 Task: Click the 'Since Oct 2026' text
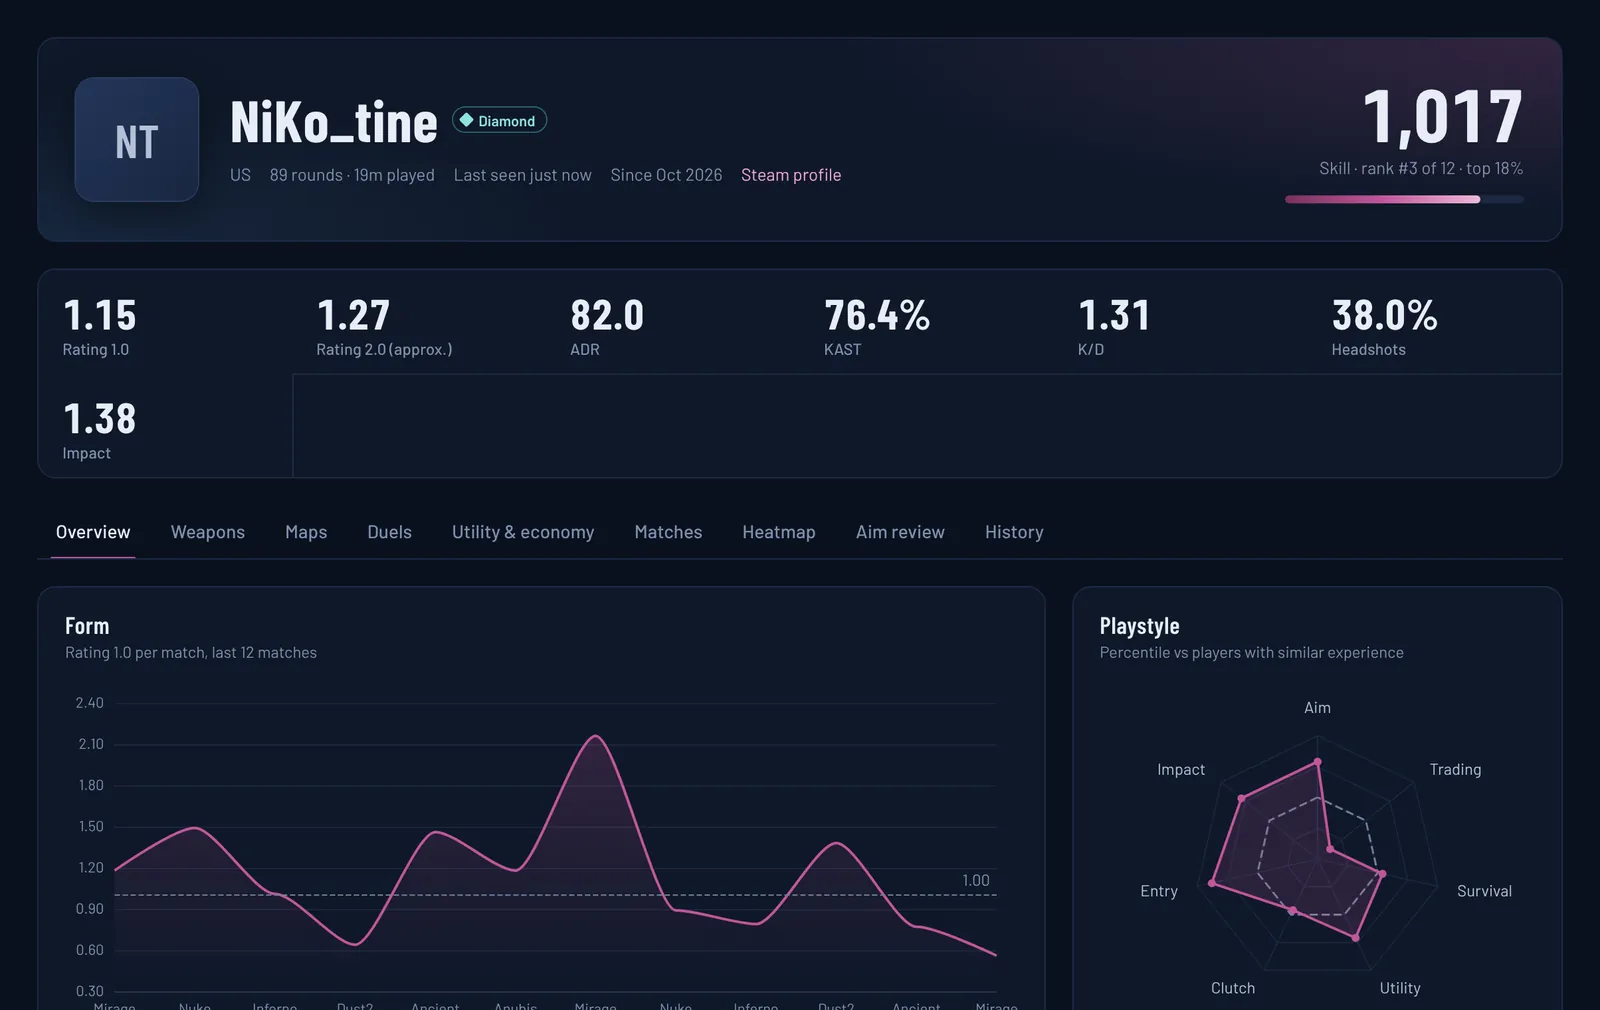(x=666, y=175)
